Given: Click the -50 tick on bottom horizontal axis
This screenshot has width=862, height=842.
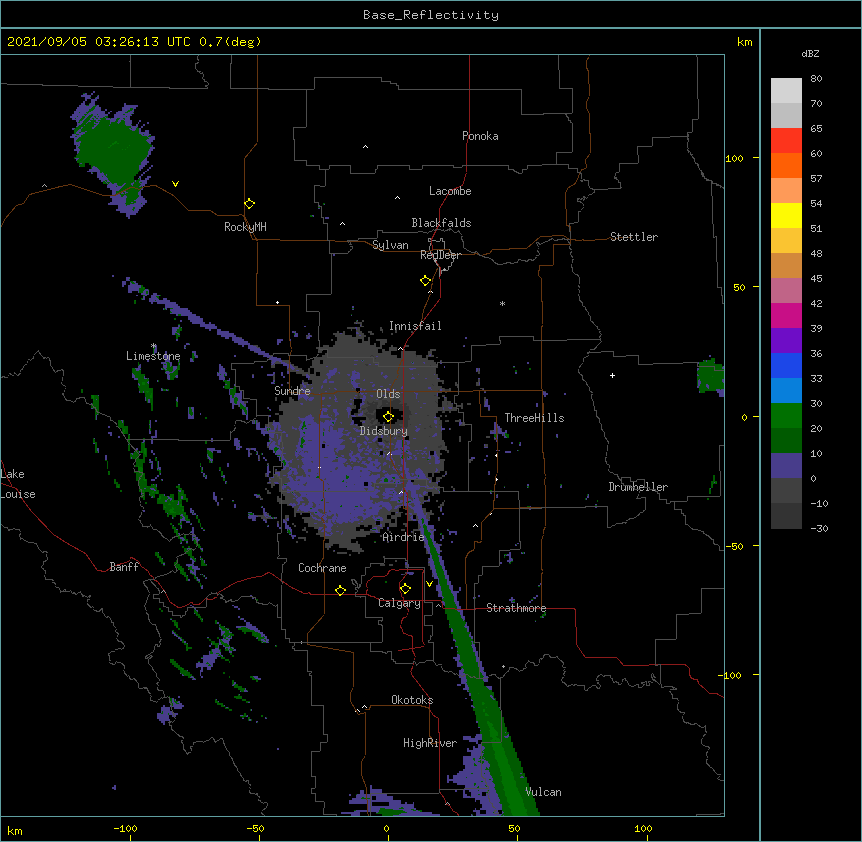Looking at the screenshot, I should click(255, 828).
